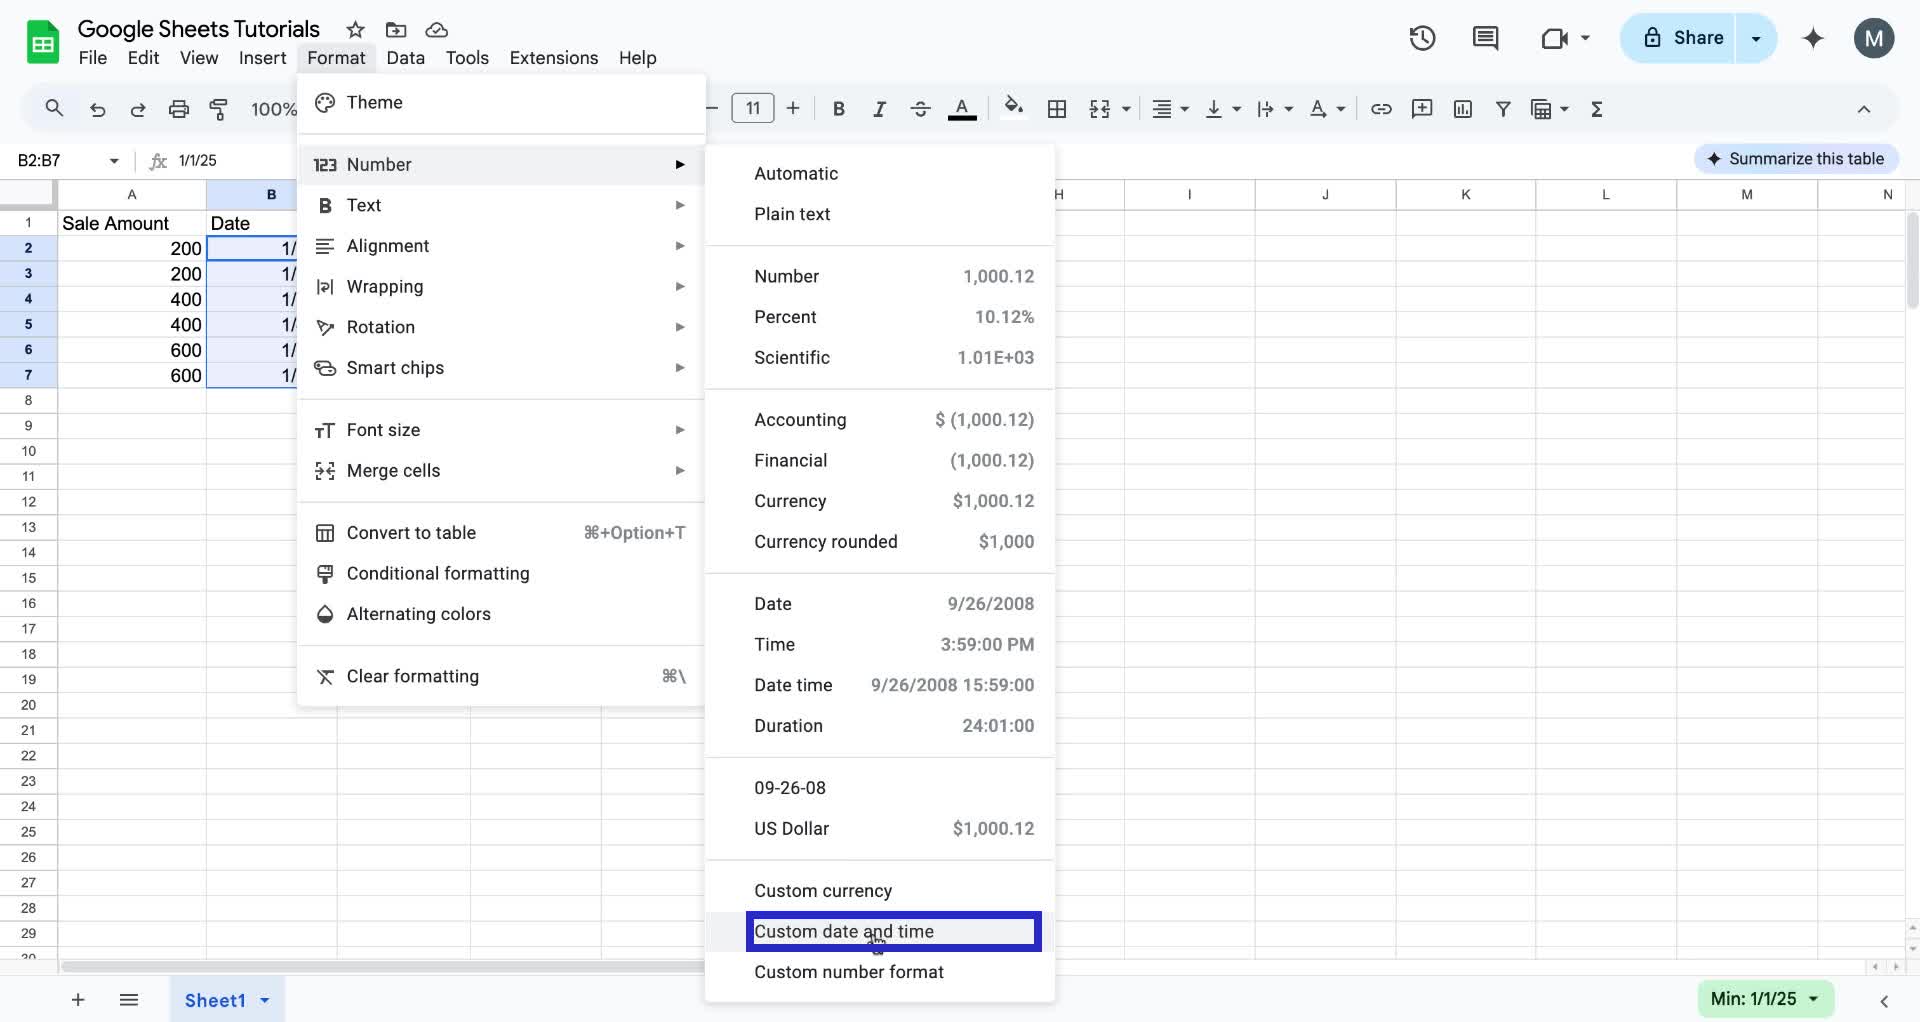Image resolution: width=1920 pixels, height=1022 pixels.
Task: Select the Insert link icon
Action: (1381, 109)
